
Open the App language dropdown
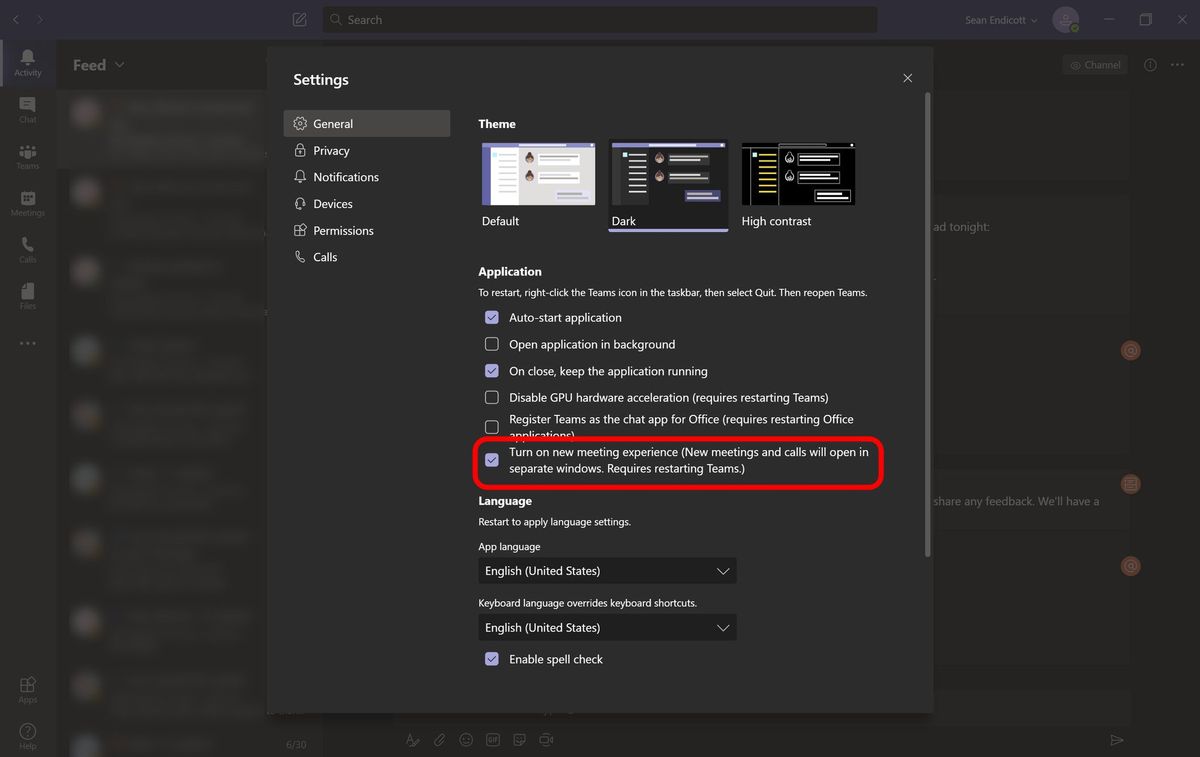tap(607, 570)
